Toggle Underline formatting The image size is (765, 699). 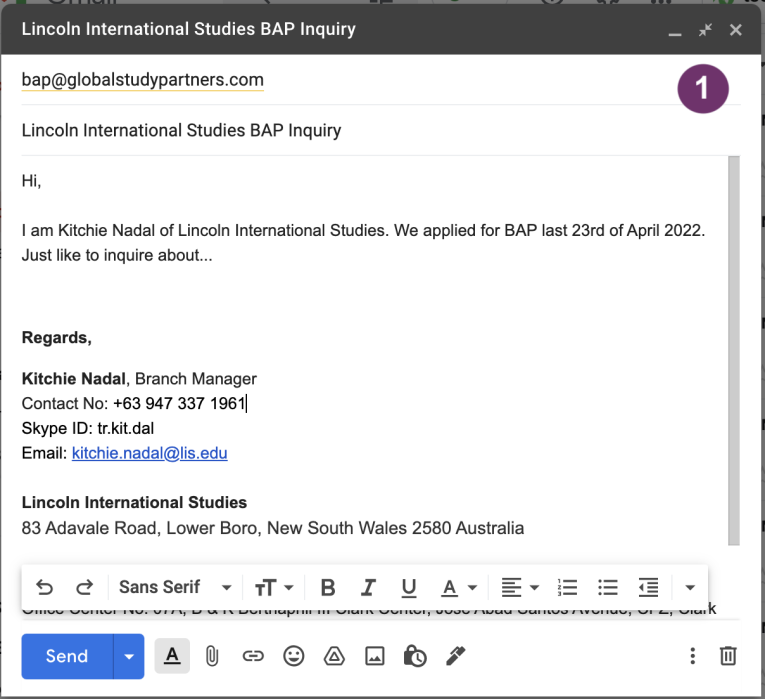coord(409,587)
